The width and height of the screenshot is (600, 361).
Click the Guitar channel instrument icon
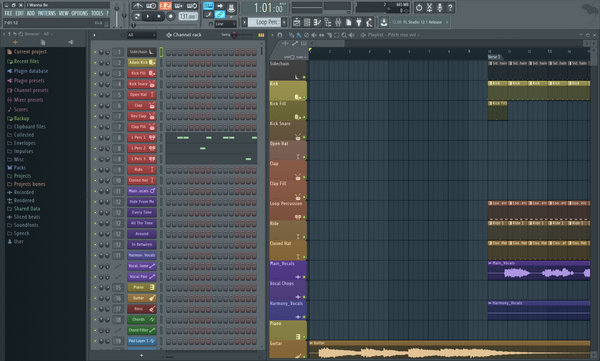pos(152,298)
